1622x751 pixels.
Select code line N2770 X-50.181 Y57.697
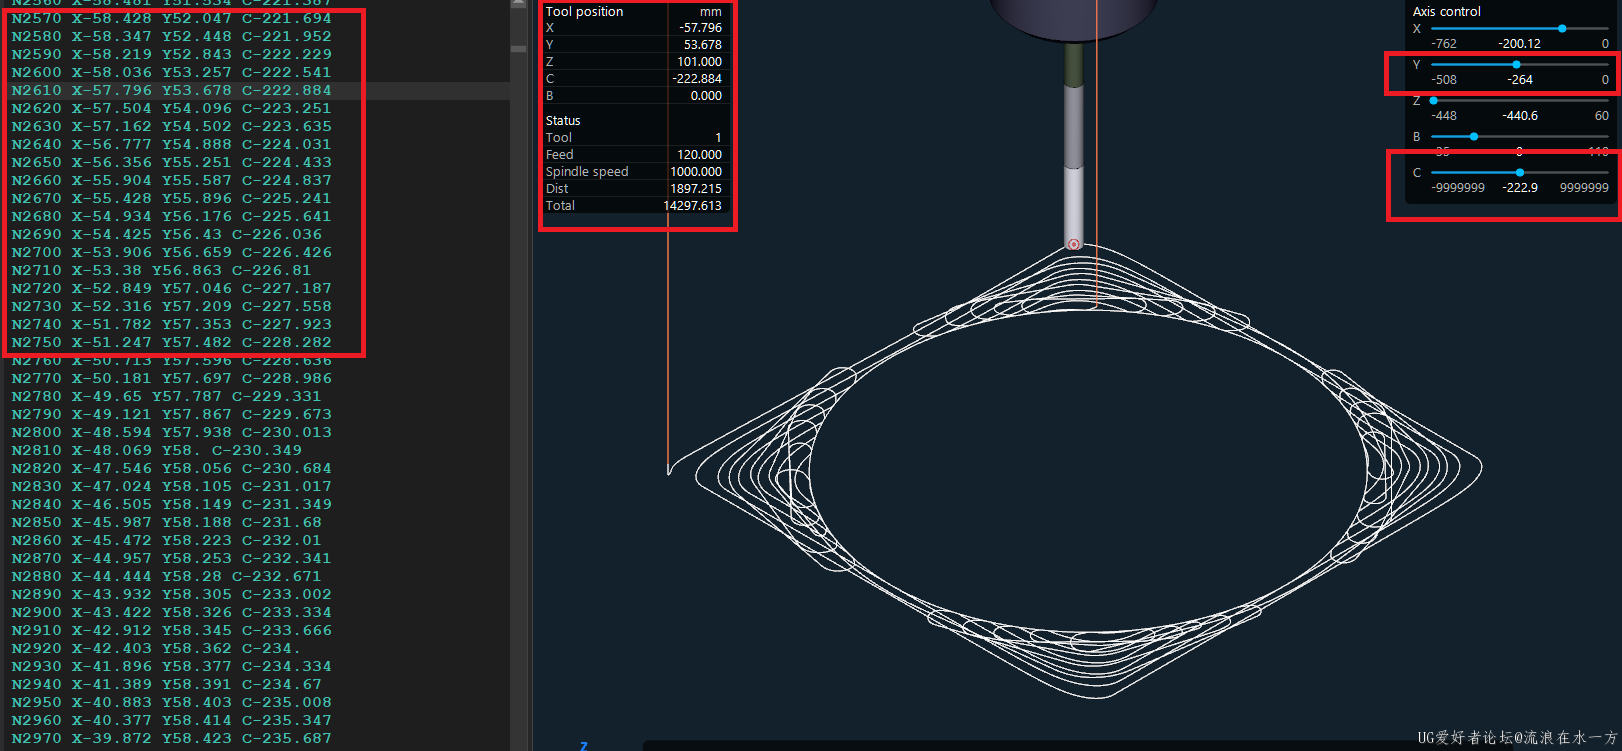171,378
